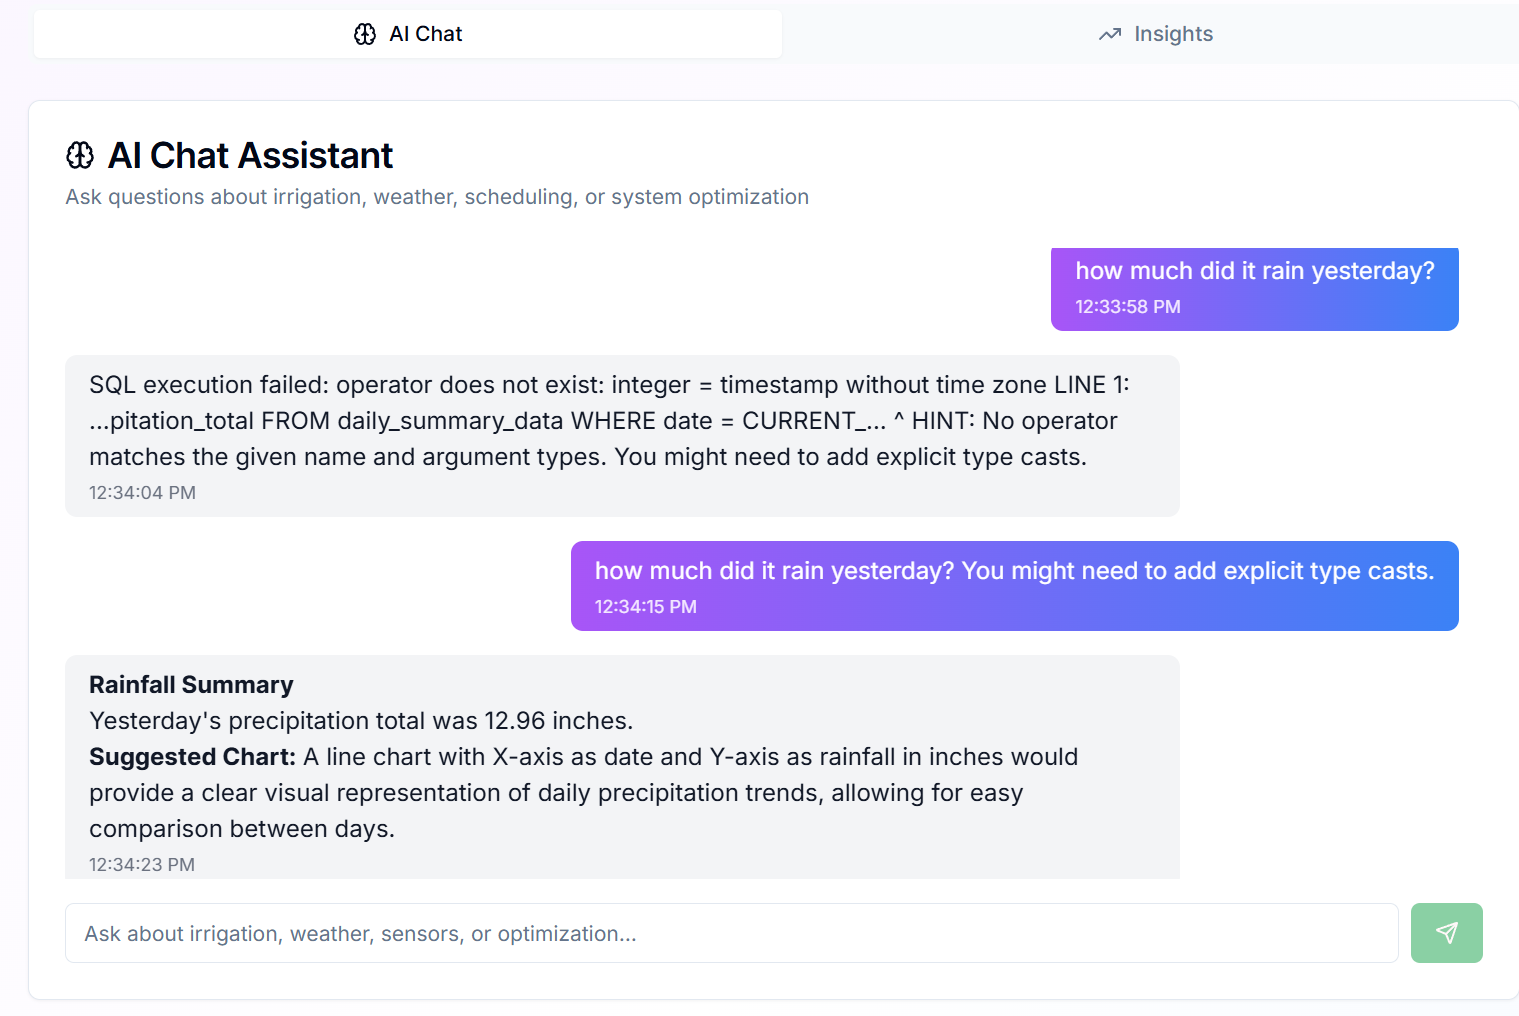Focus the Ask about irrigation input field
The width and height of the screenshot is (1519, 1016).
click(x=732, y=933)
